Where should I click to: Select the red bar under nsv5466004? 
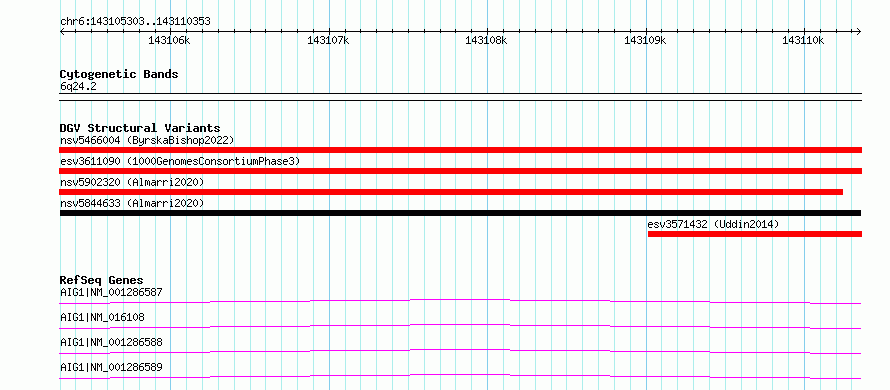click(460, 150)
